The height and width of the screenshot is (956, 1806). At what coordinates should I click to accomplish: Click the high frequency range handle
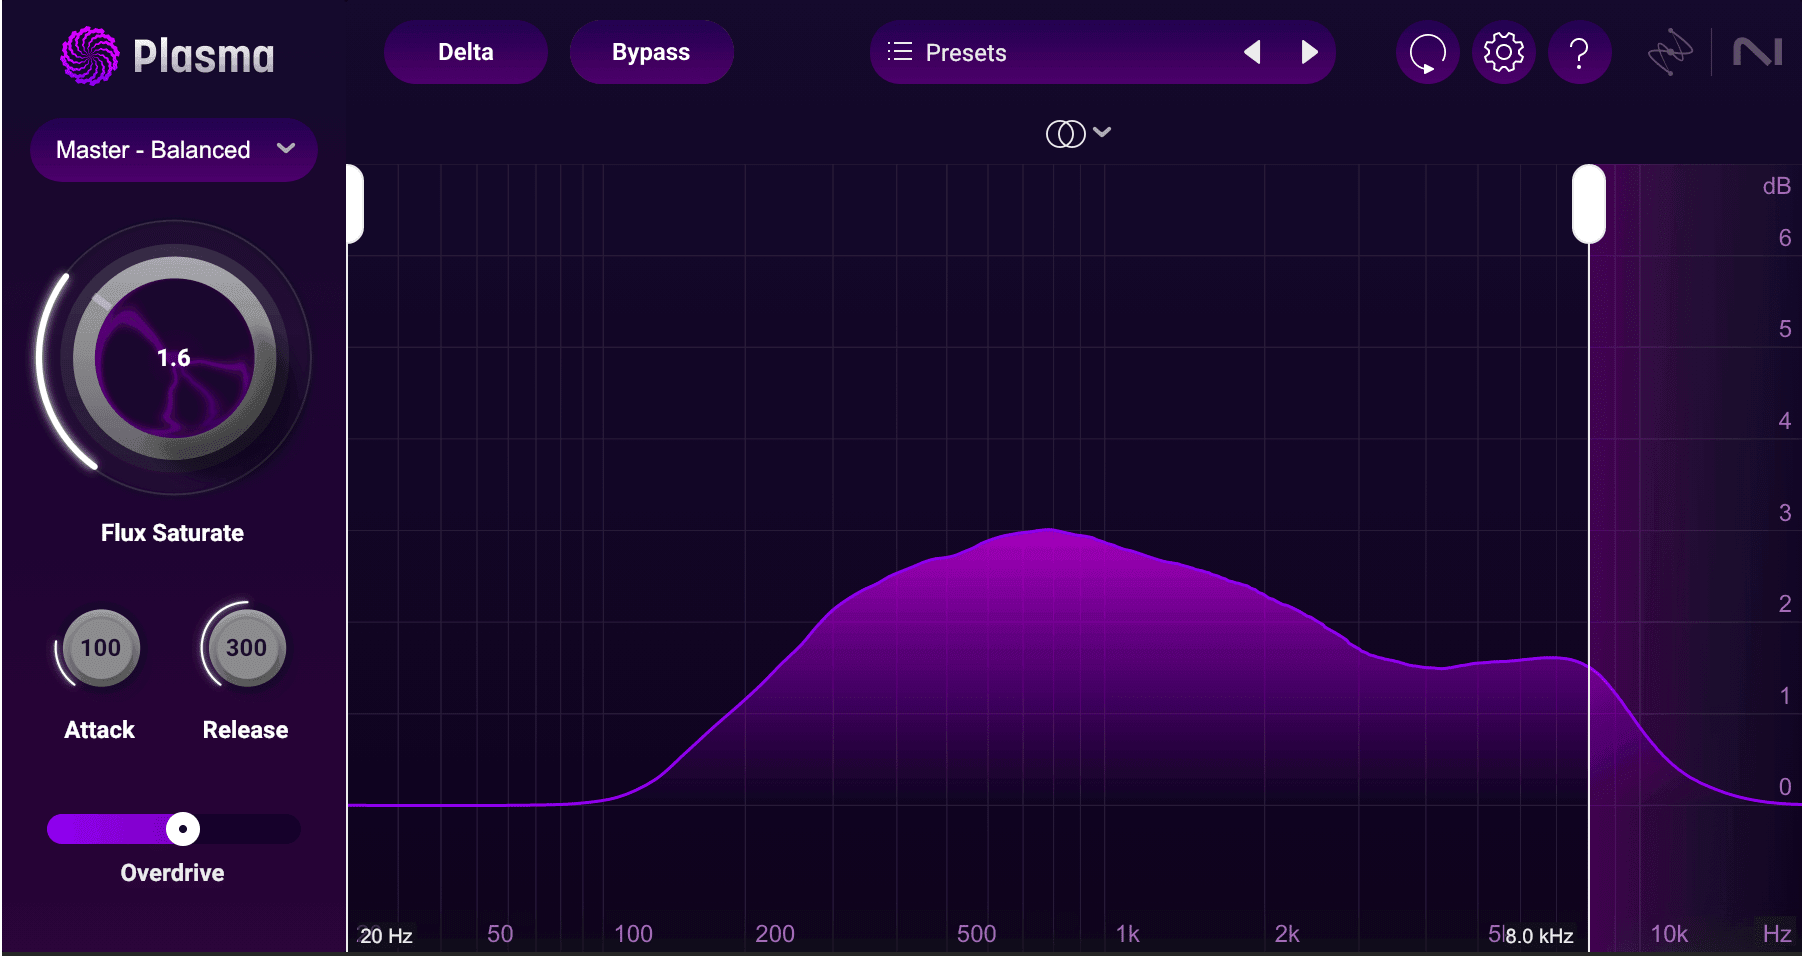point(1588,204)
